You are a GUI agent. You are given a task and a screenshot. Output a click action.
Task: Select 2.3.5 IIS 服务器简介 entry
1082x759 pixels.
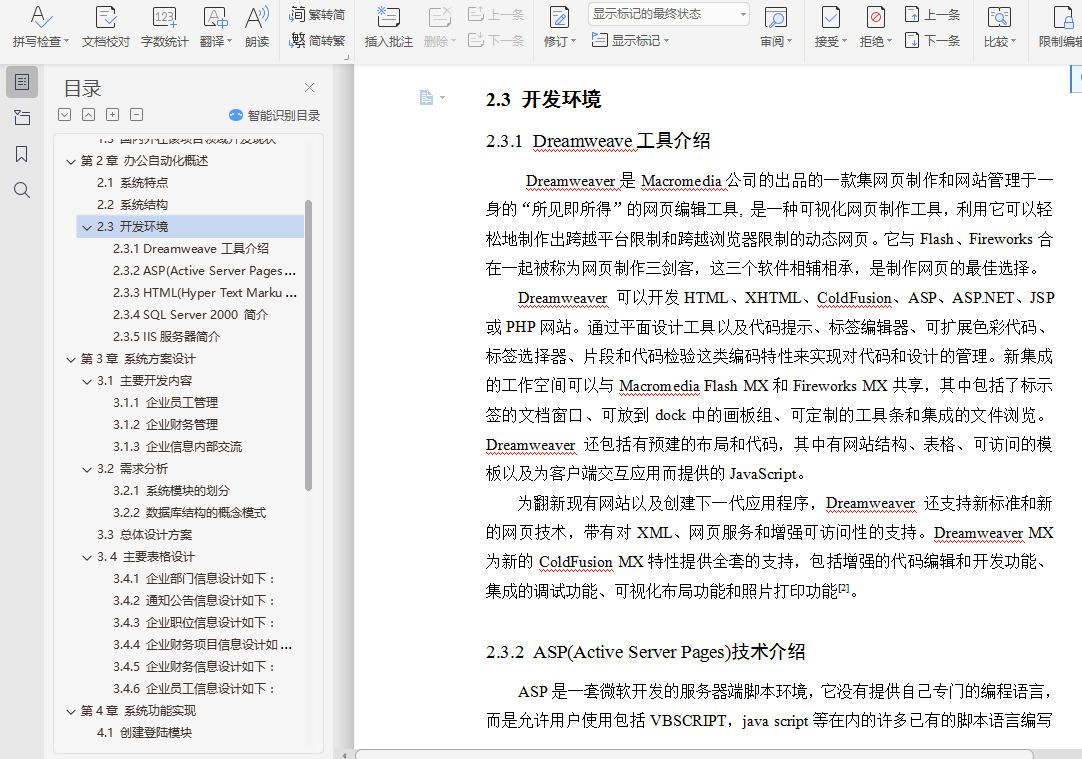point(166,337)
